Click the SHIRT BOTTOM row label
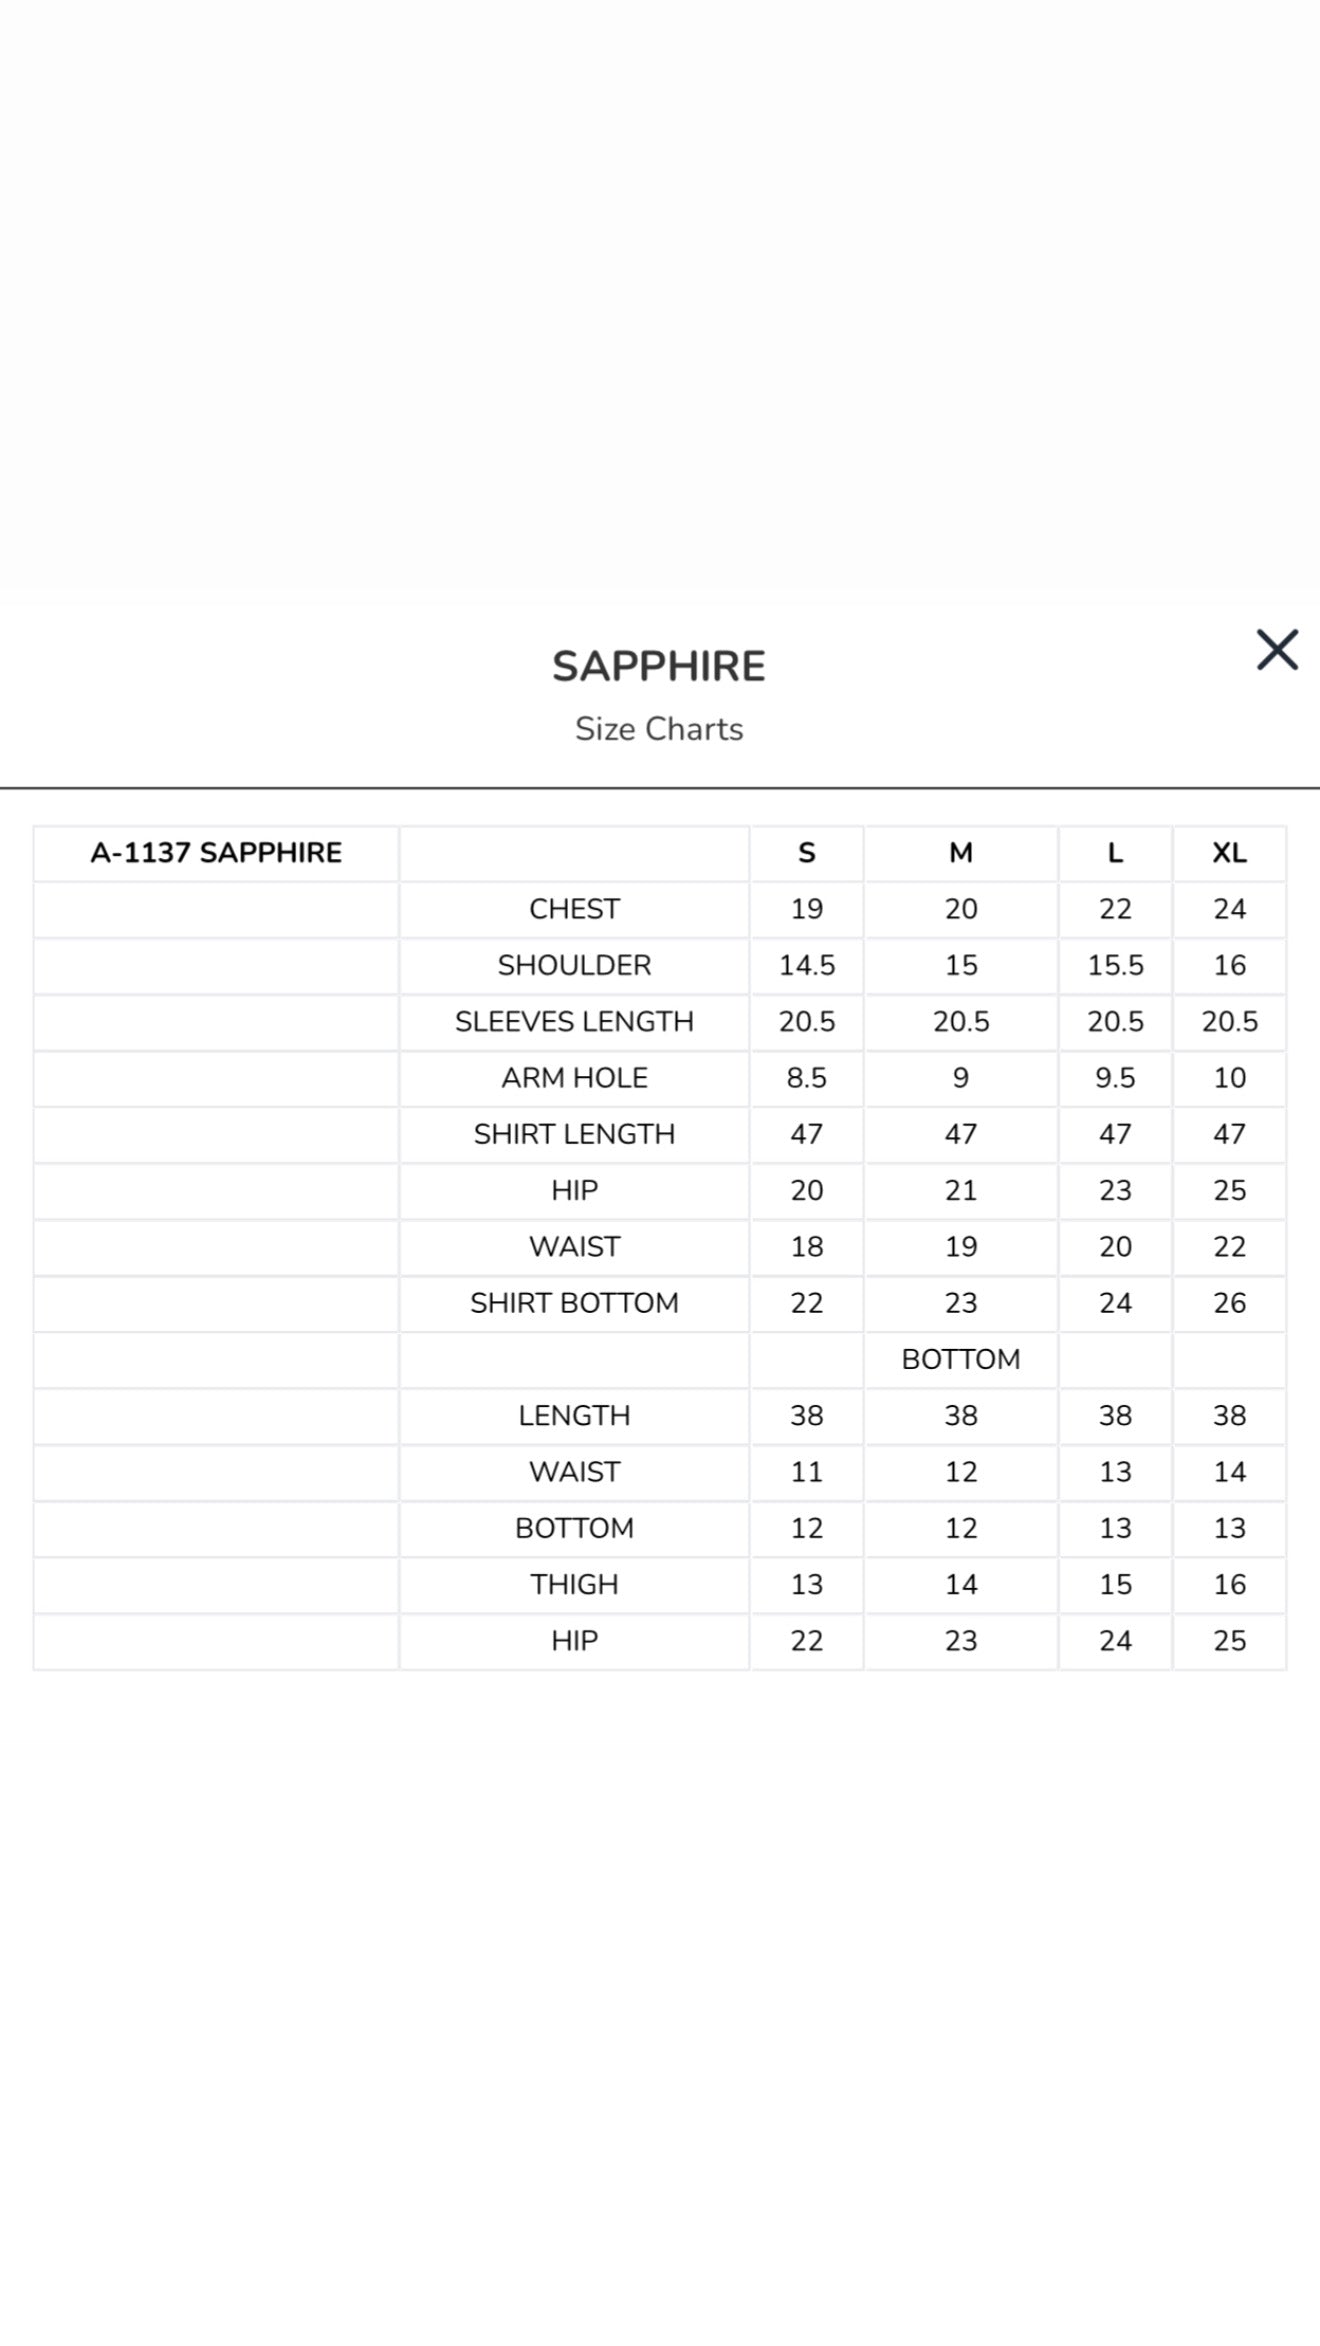Viewport: 1320px width, 2346px height. point(573,1303)
